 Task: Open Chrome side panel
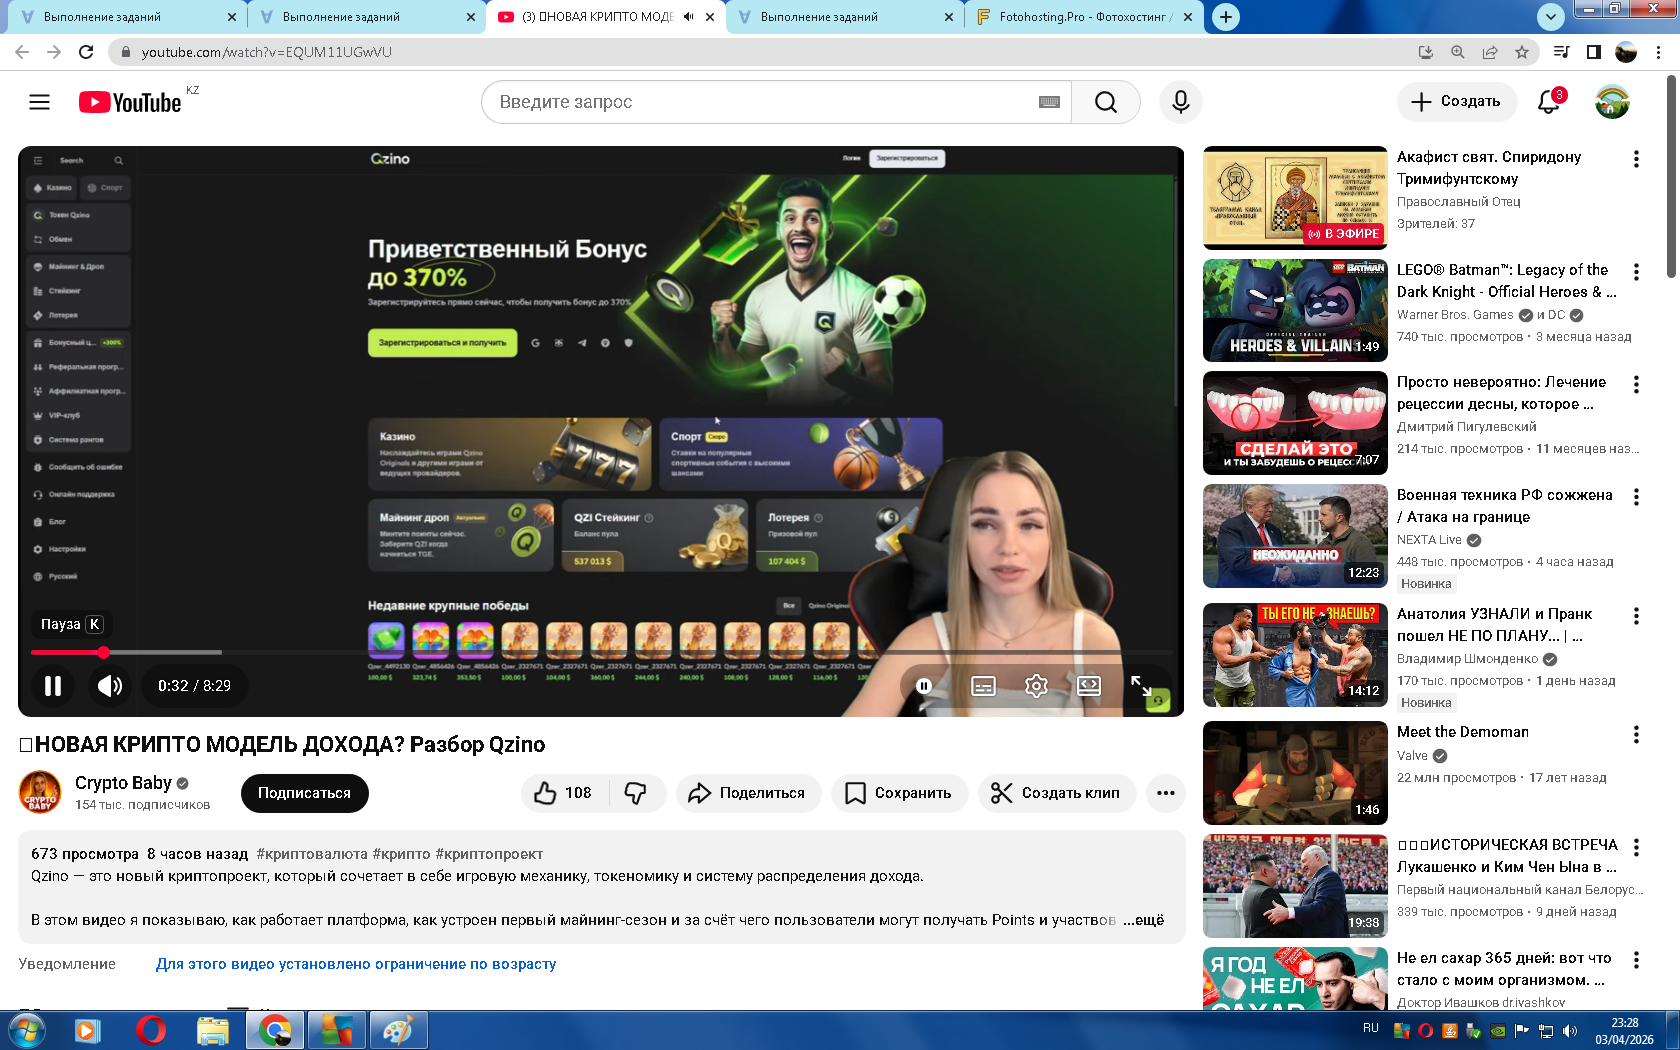(1594, 52)
